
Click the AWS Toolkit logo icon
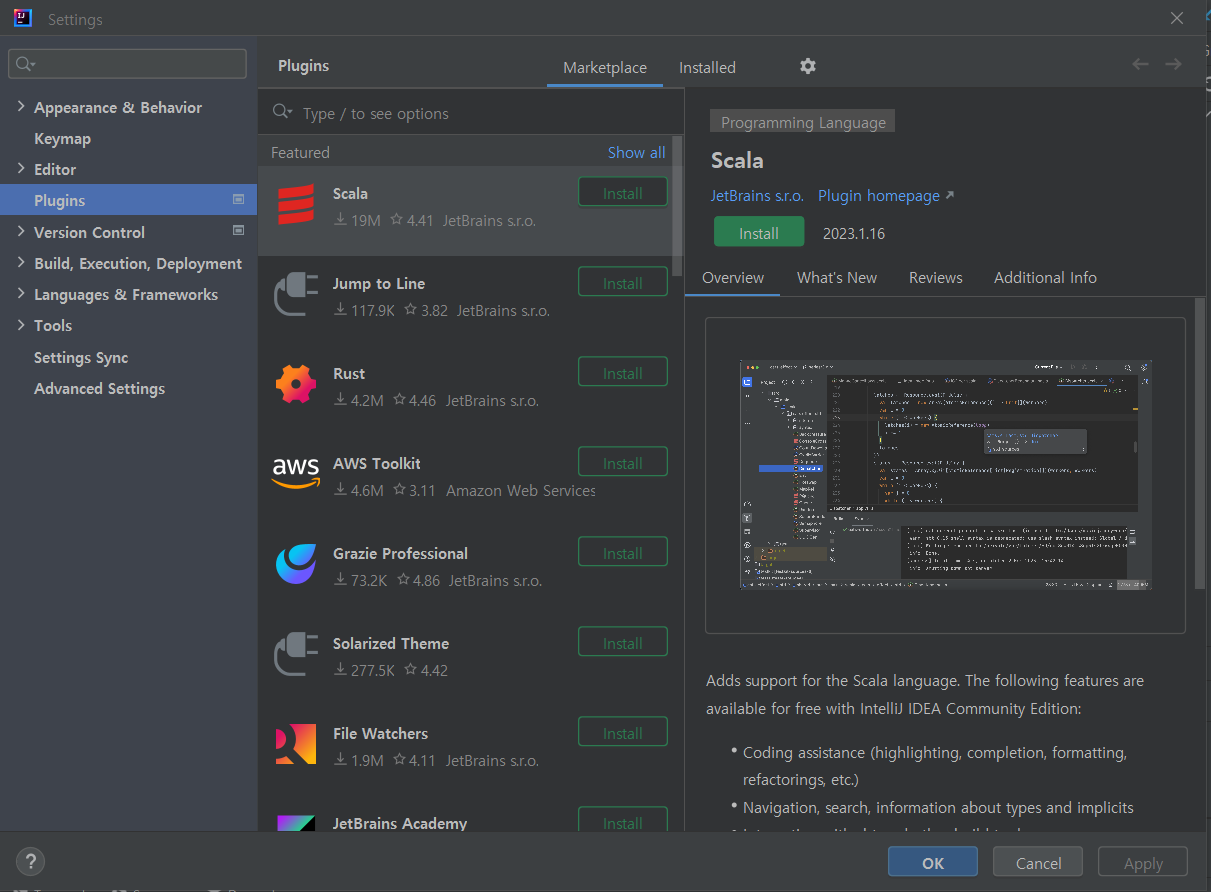click(295, 472)
